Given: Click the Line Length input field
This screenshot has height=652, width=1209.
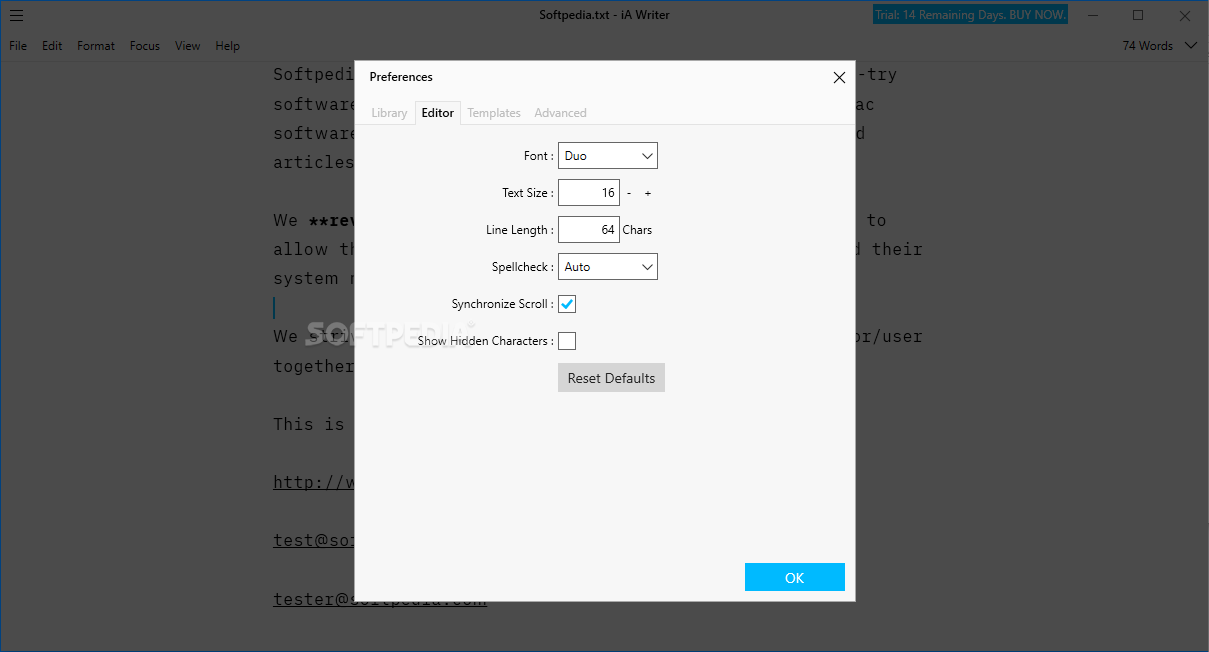Looking at the screenshot, I should pos(589,230).
